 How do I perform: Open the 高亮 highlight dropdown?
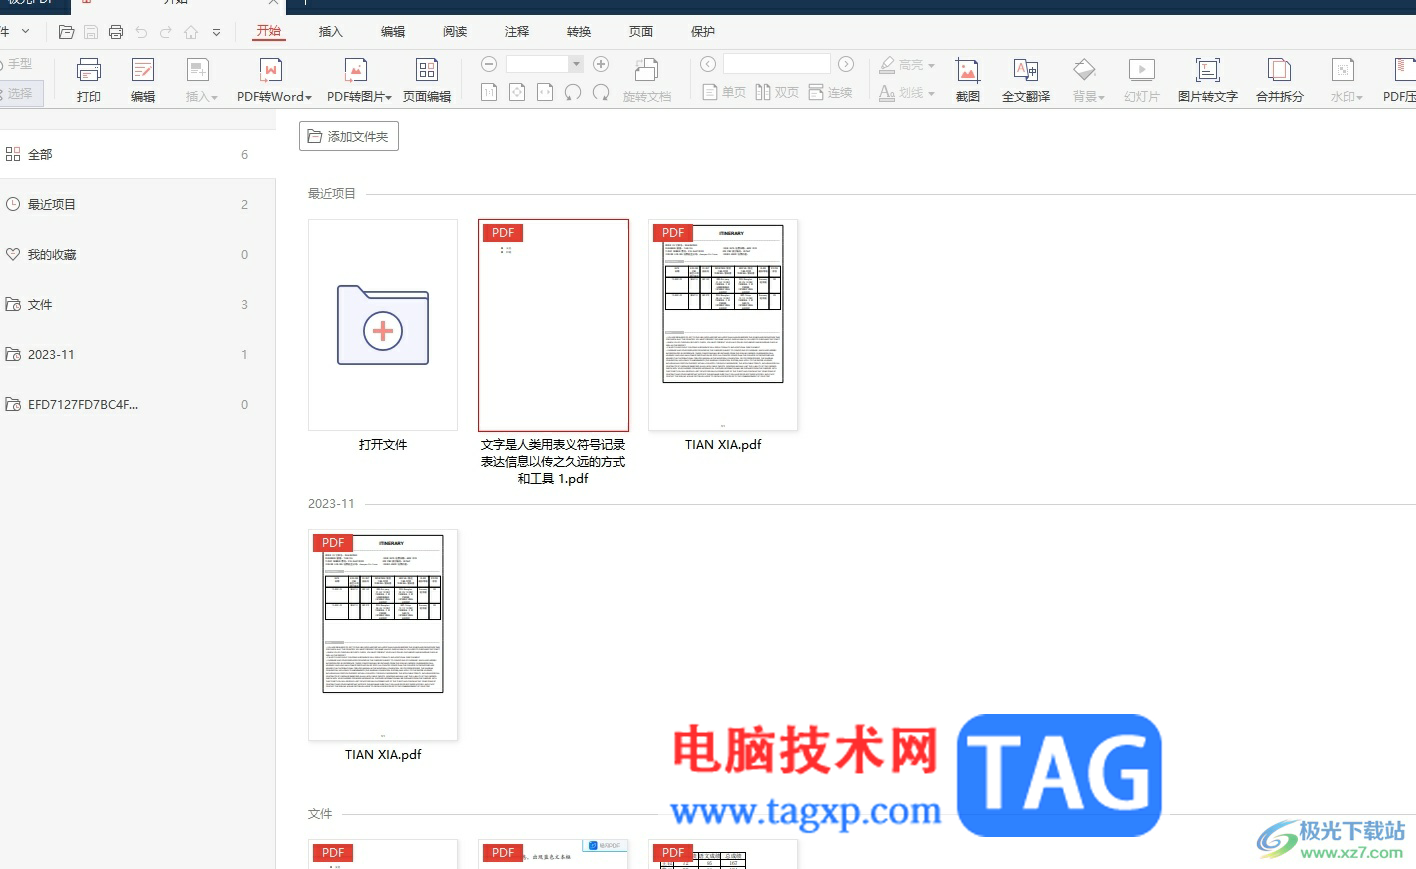(x=906, y=65)
